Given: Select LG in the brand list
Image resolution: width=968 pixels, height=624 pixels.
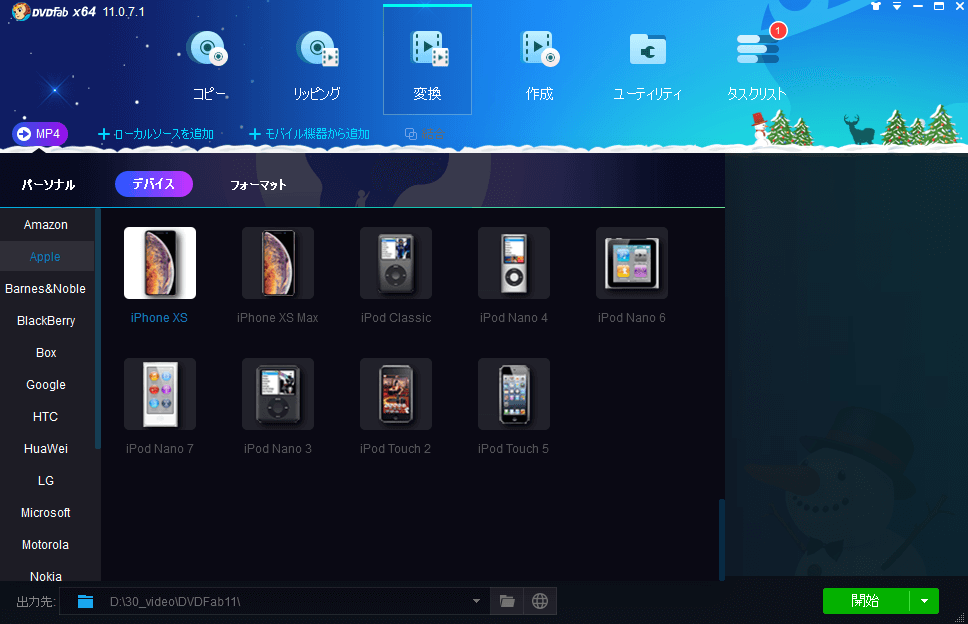Looking at the screenshot, I should pyautogui.click(x=46, y=481).
